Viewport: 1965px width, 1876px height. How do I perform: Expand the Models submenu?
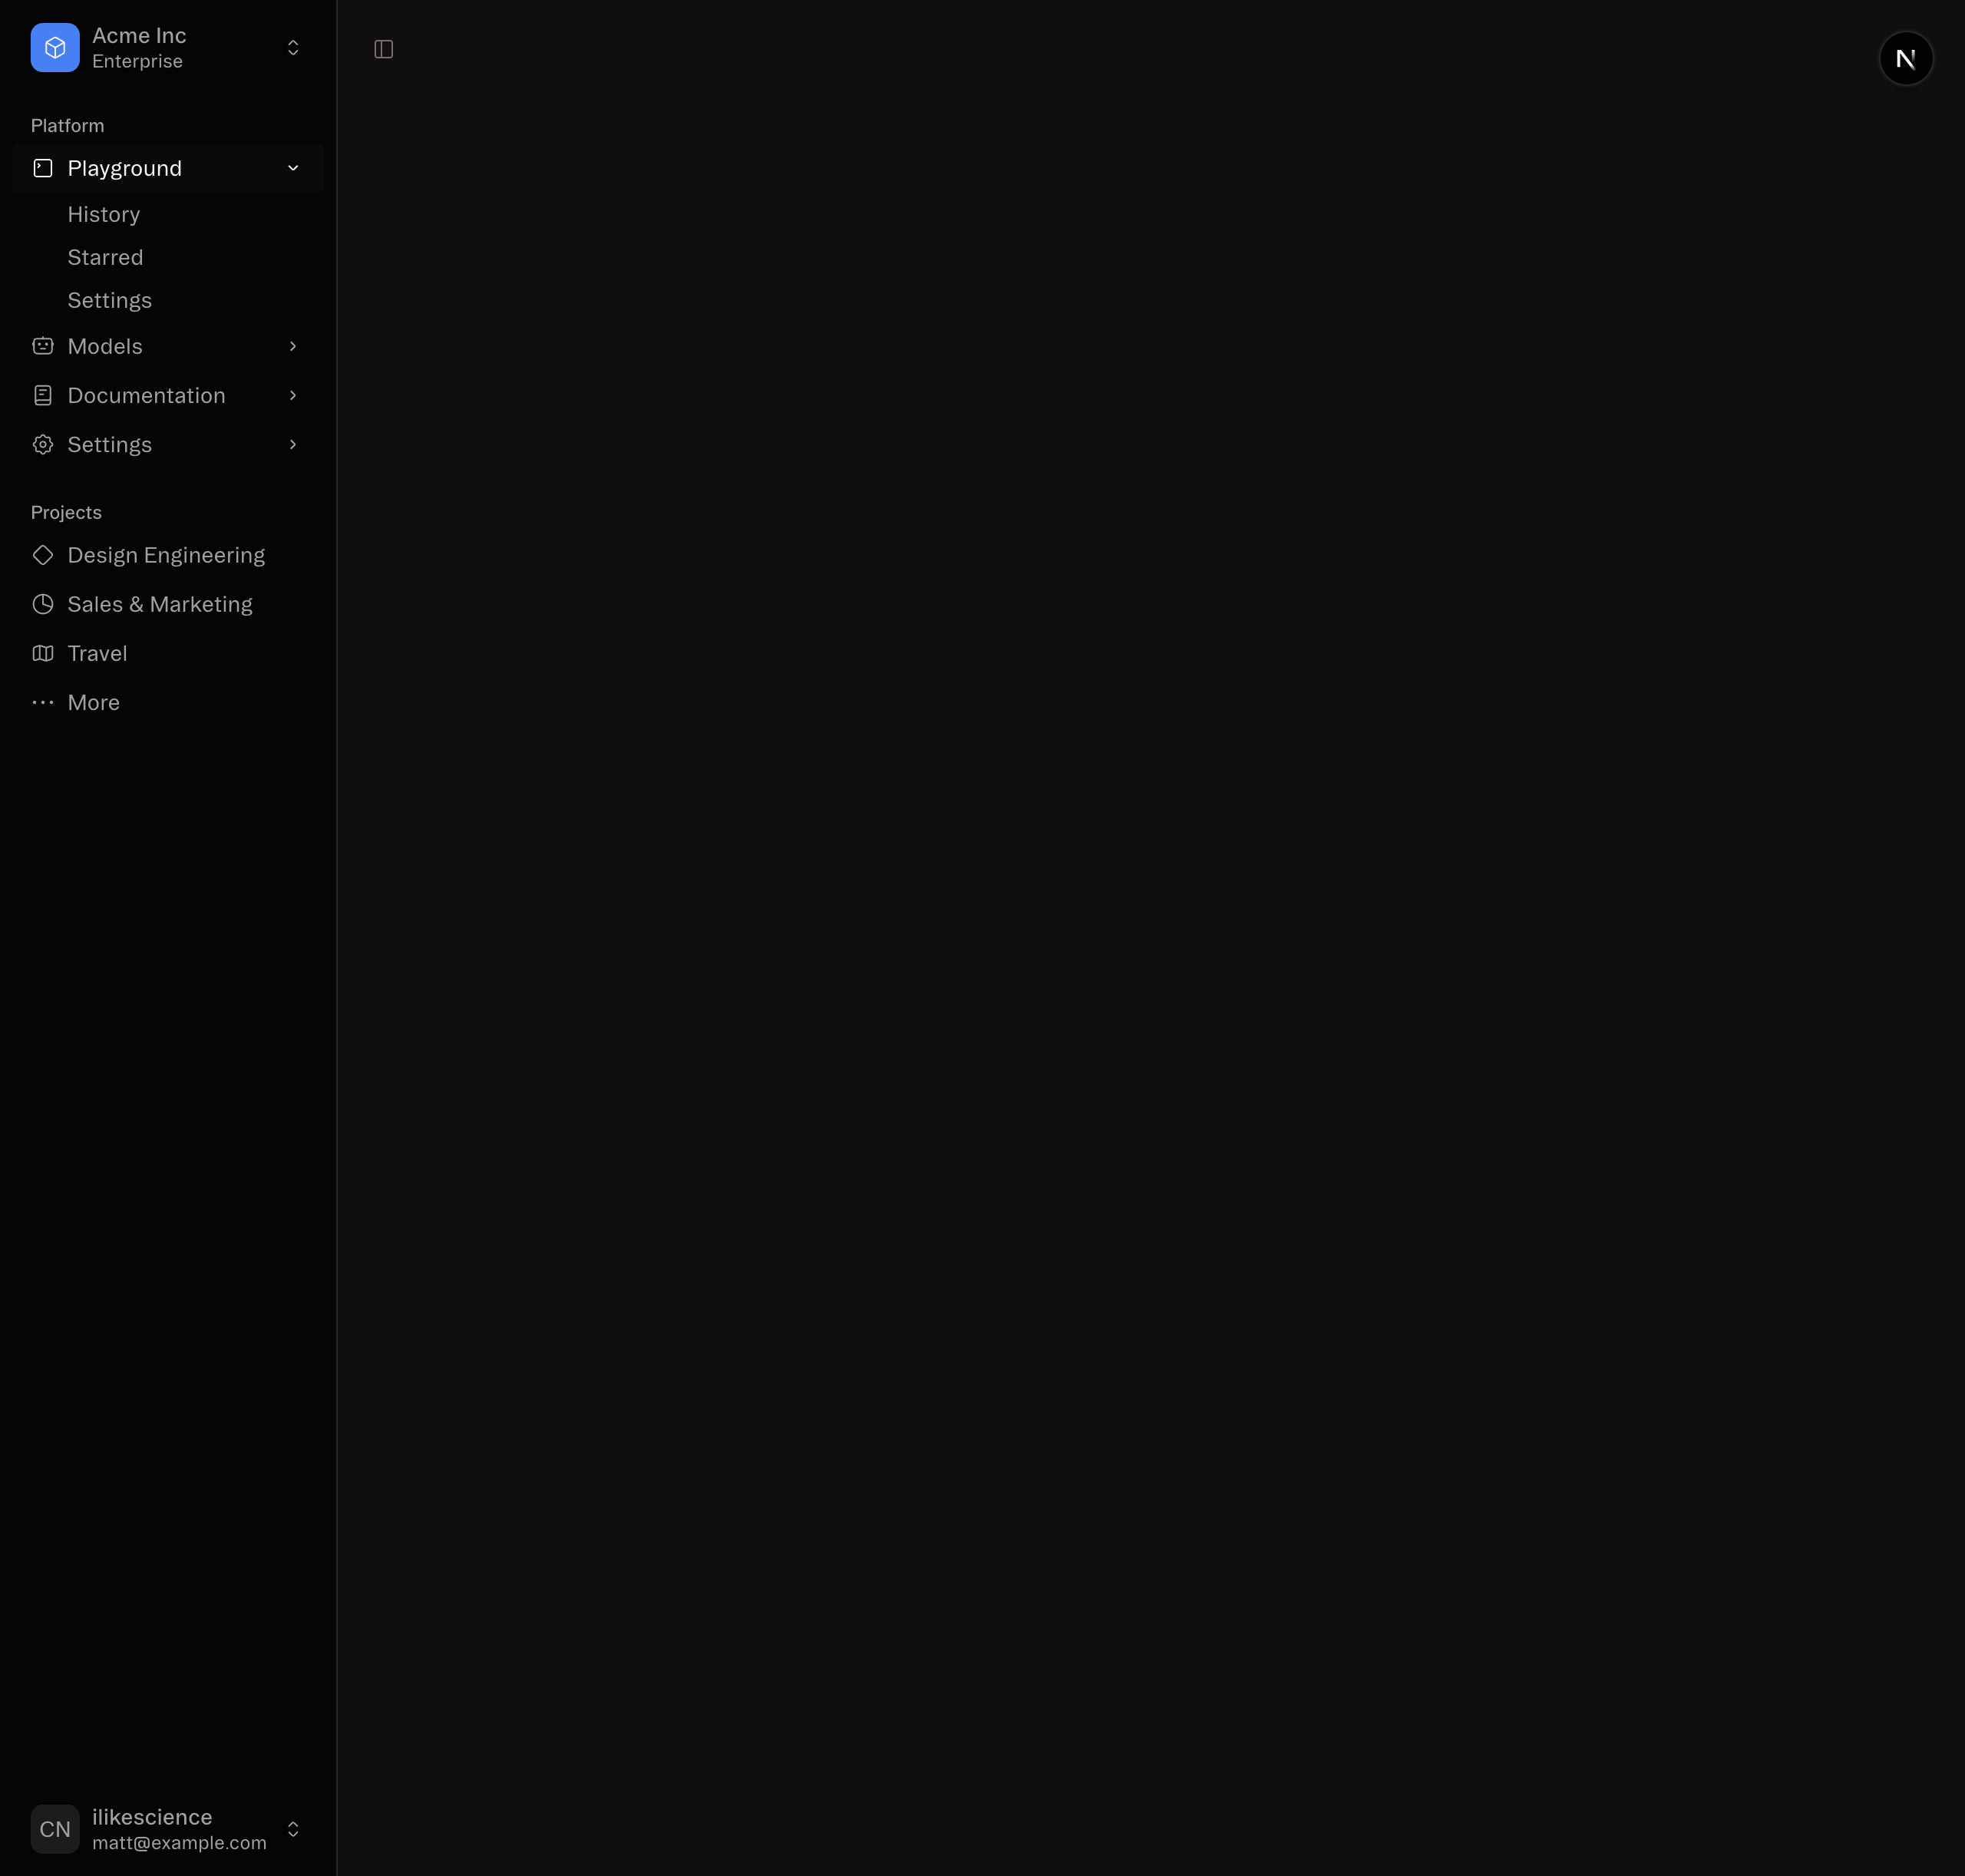[x=292, y=346]
